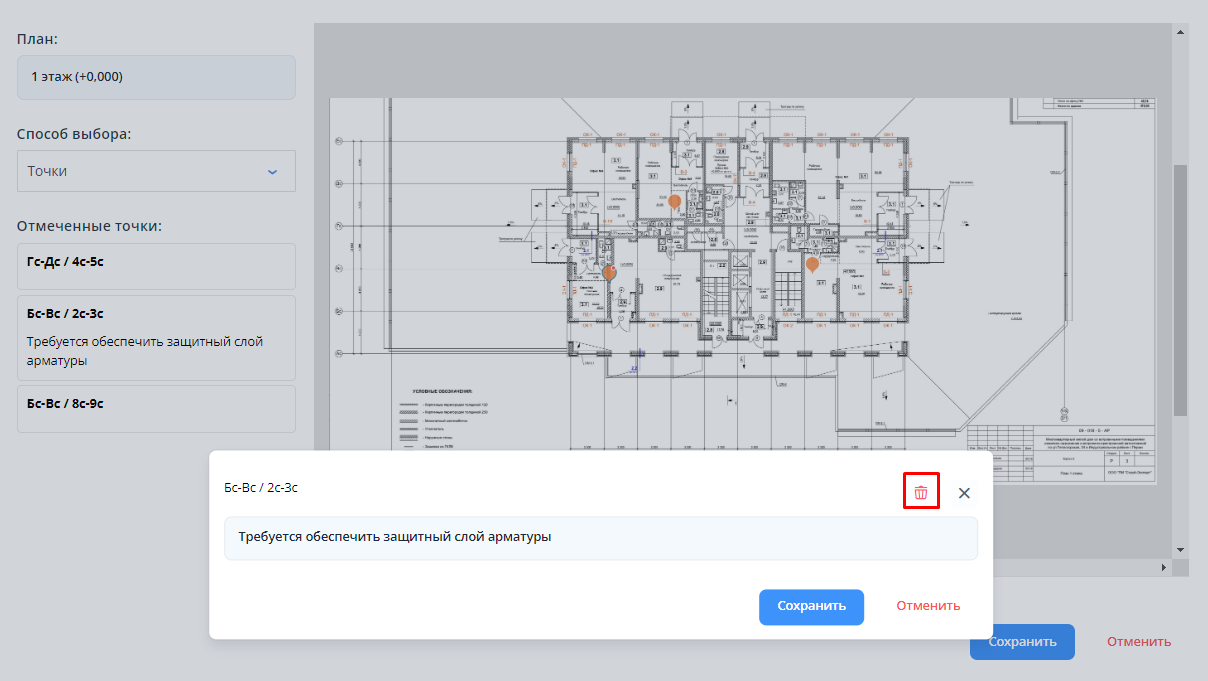Select the rightmost orange pin on the plan
Viewport: 1208px width, 681px height.
812,264
